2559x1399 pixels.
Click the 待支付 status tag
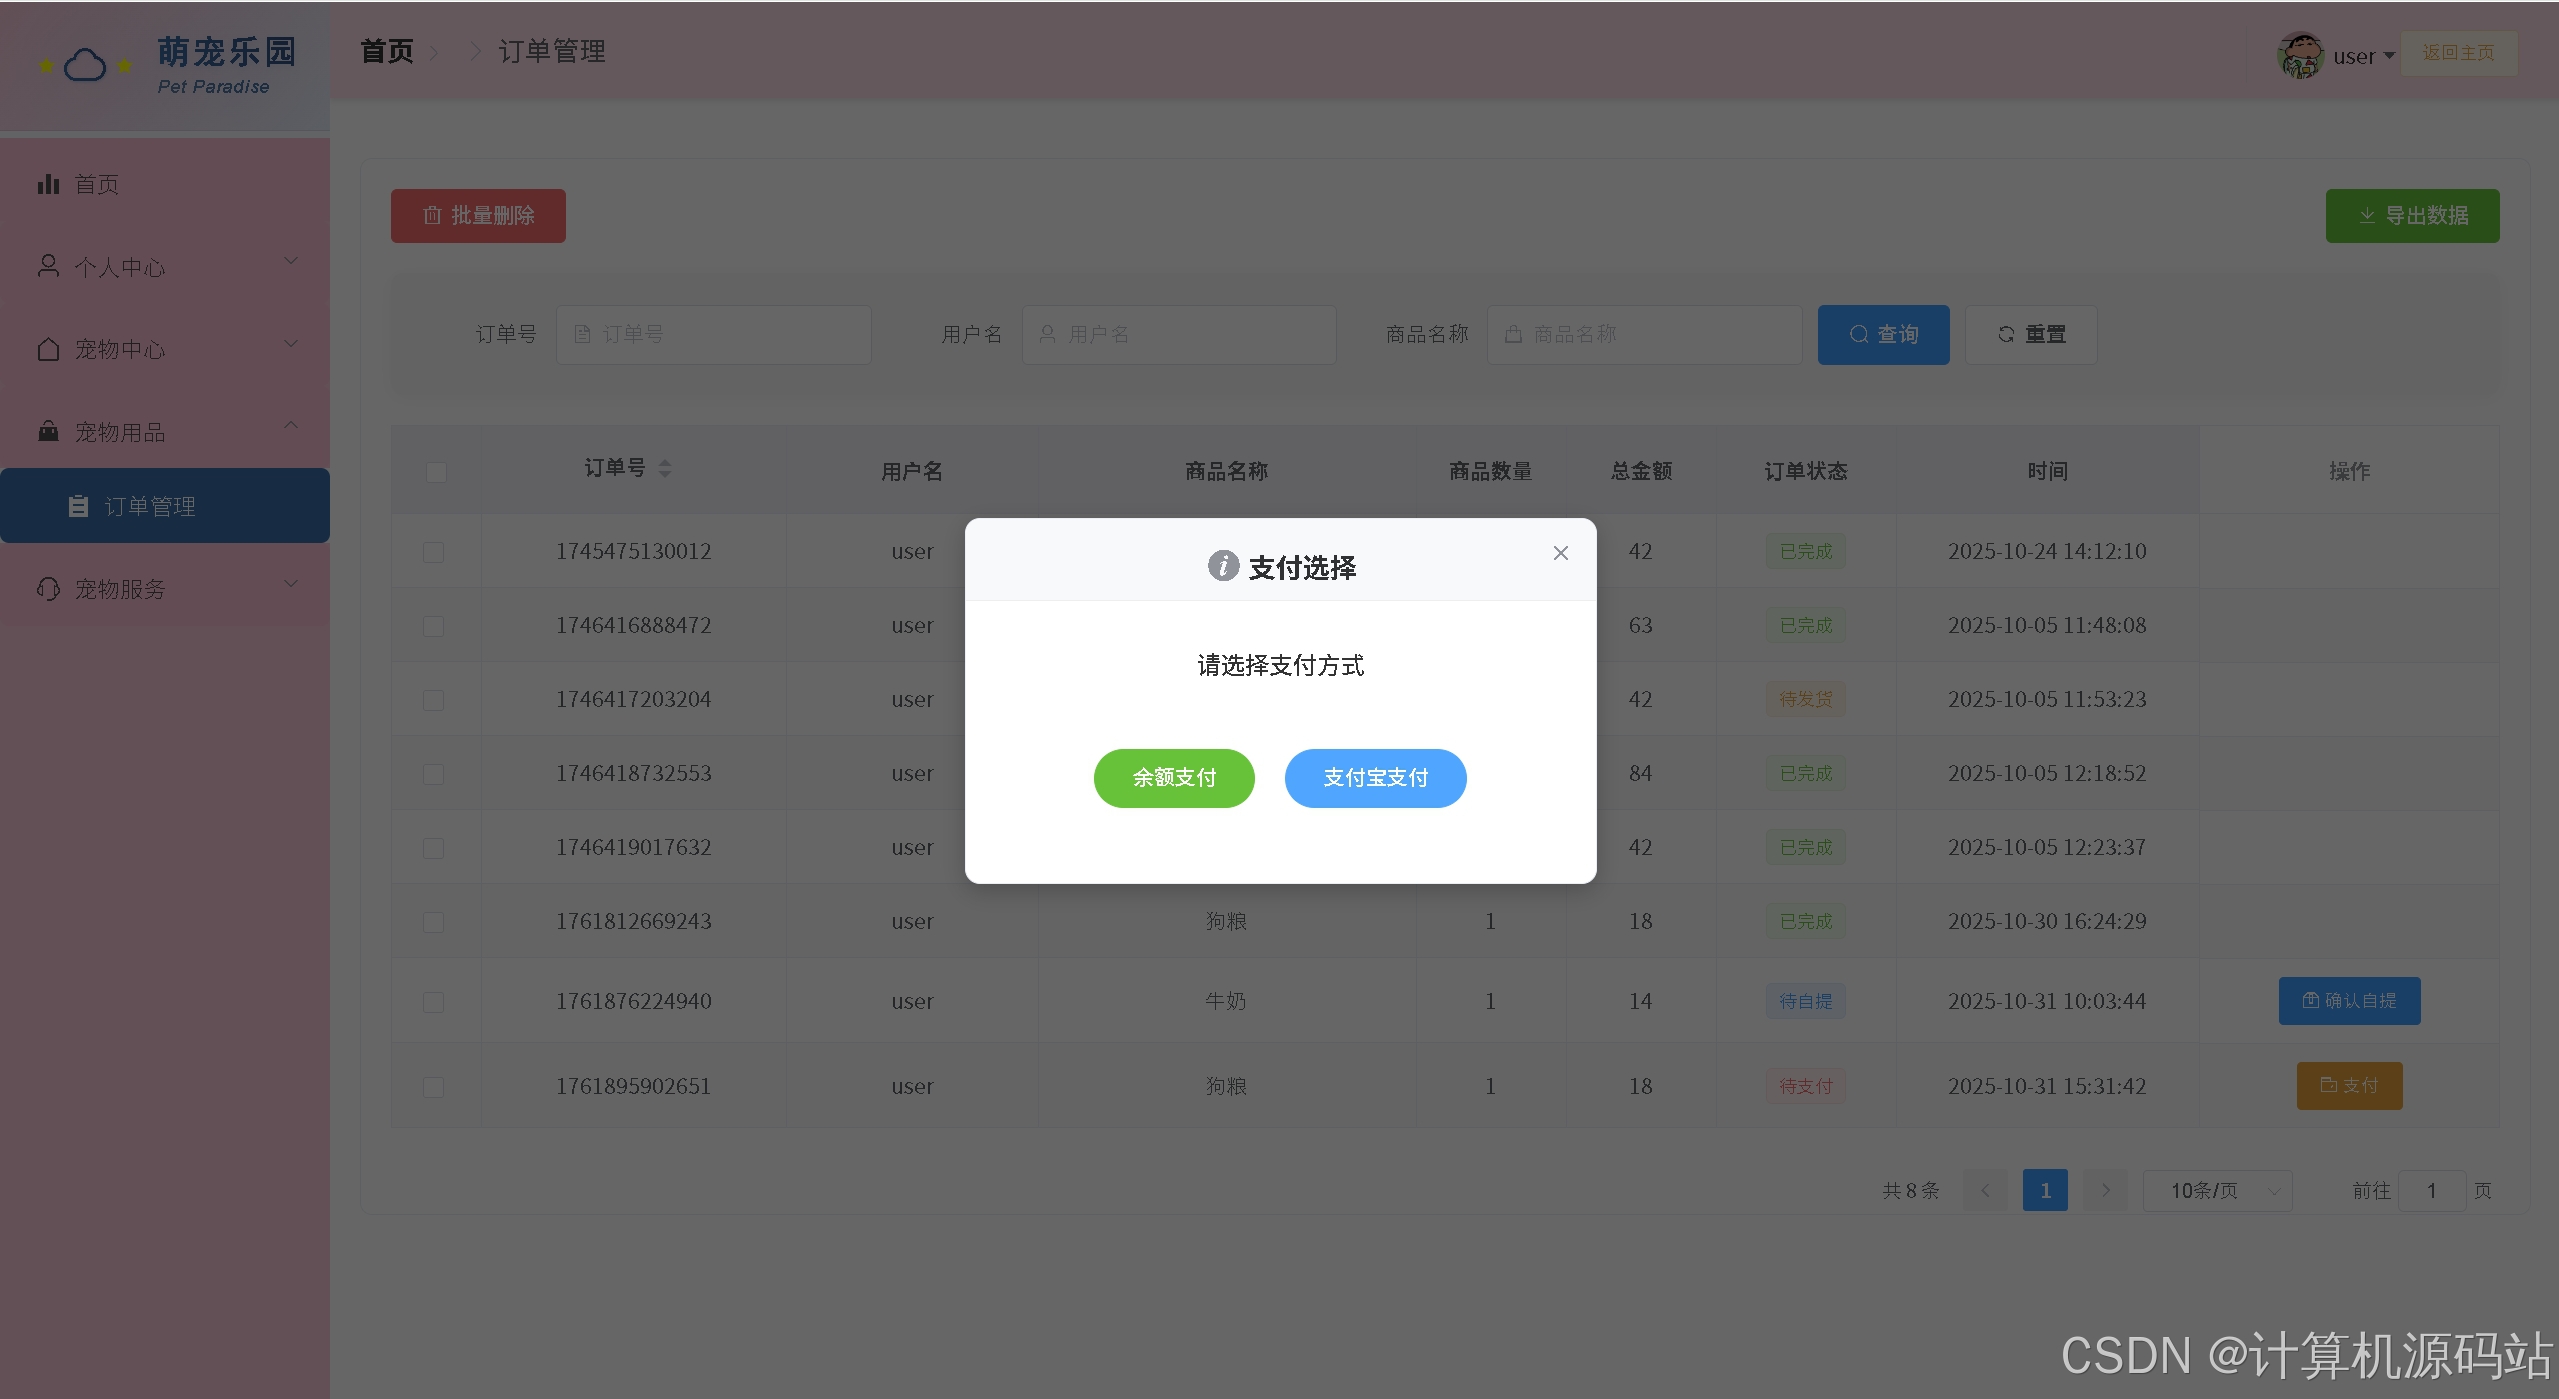1805,1086
